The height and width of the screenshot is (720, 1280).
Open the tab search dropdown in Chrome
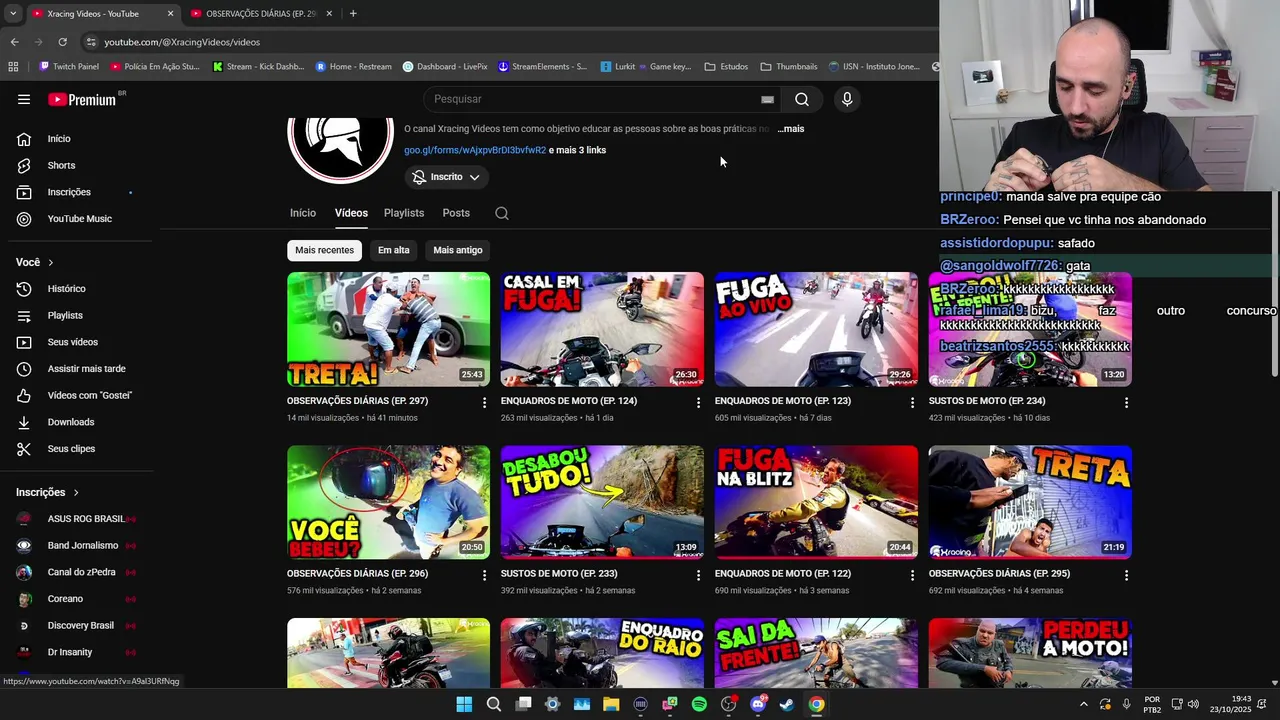pos(12,14)
